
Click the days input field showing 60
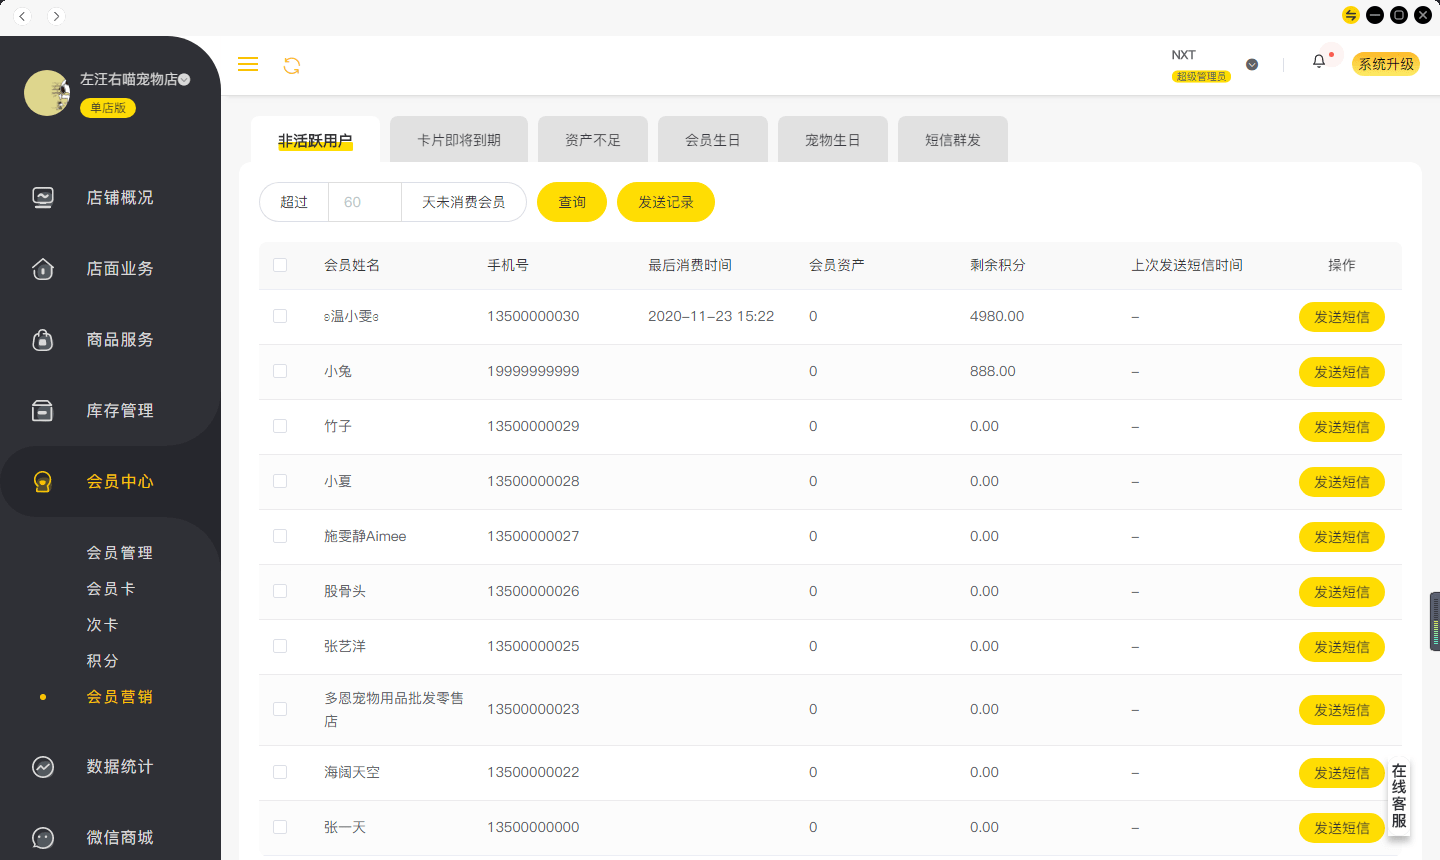pyautogui.click(x=365, y=202)
